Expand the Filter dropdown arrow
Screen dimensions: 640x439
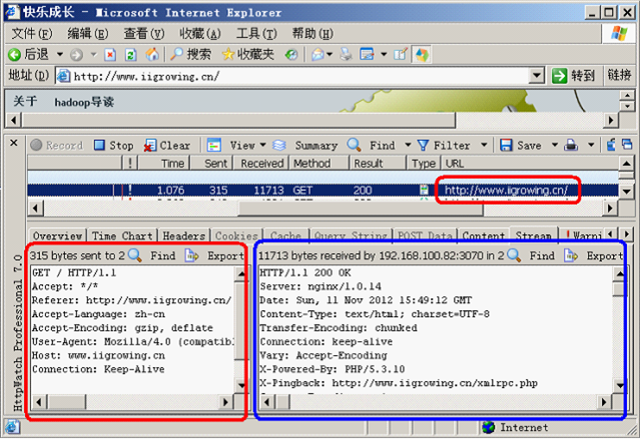pos(484,145)
